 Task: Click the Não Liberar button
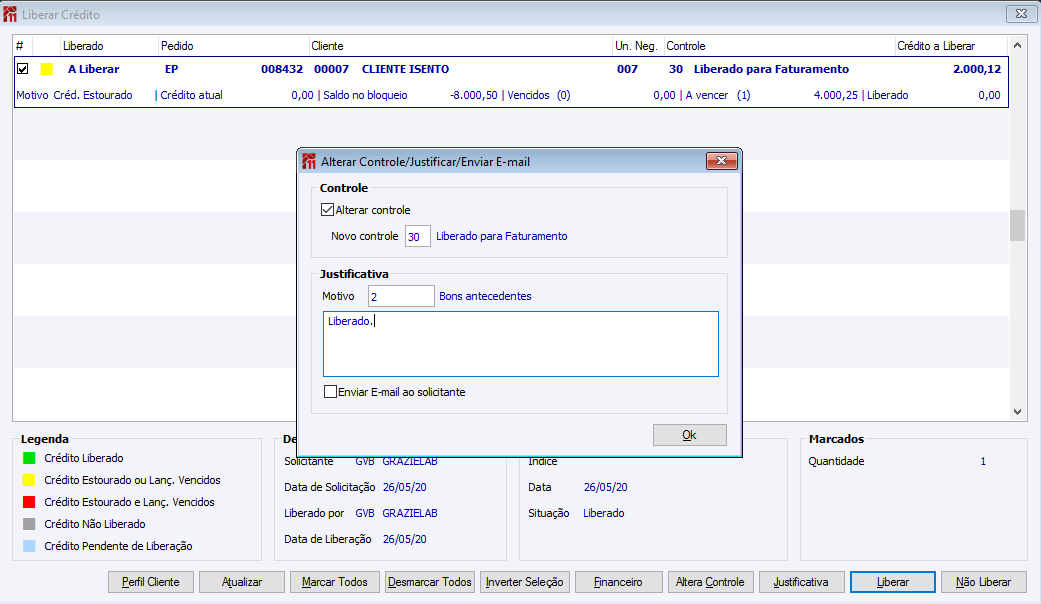pyautogui.click(x=983, y=582)
